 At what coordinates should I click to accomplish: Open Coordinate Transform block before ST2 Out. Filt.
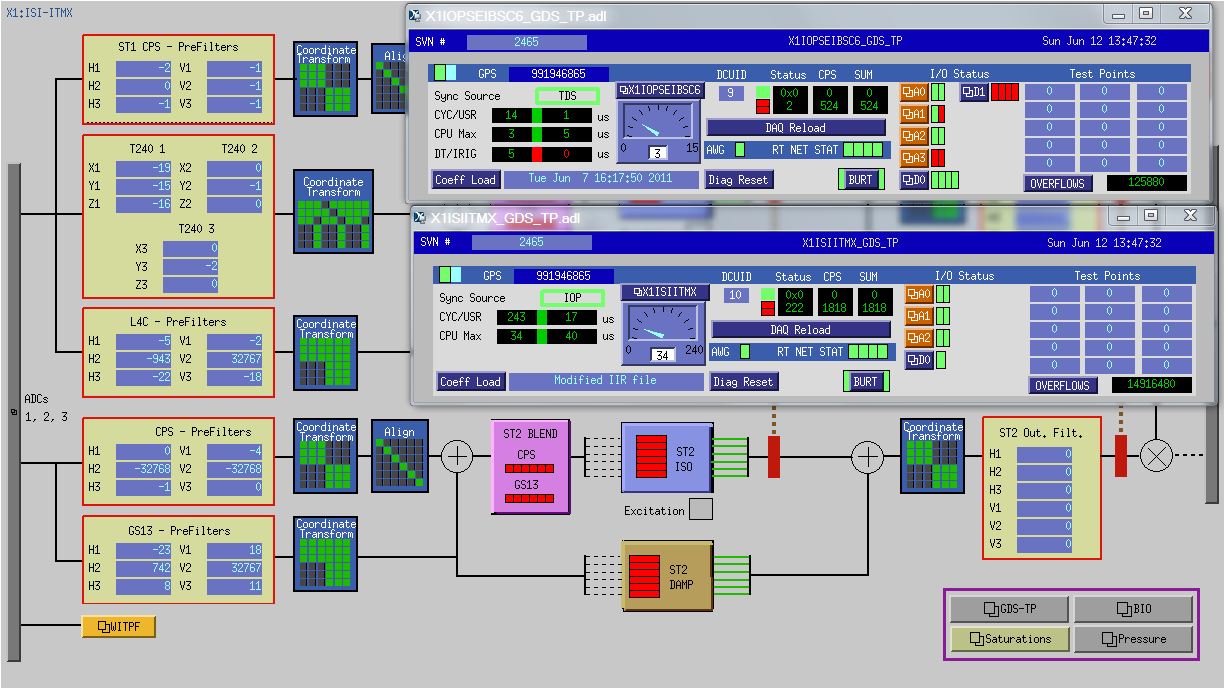point(932,455)
